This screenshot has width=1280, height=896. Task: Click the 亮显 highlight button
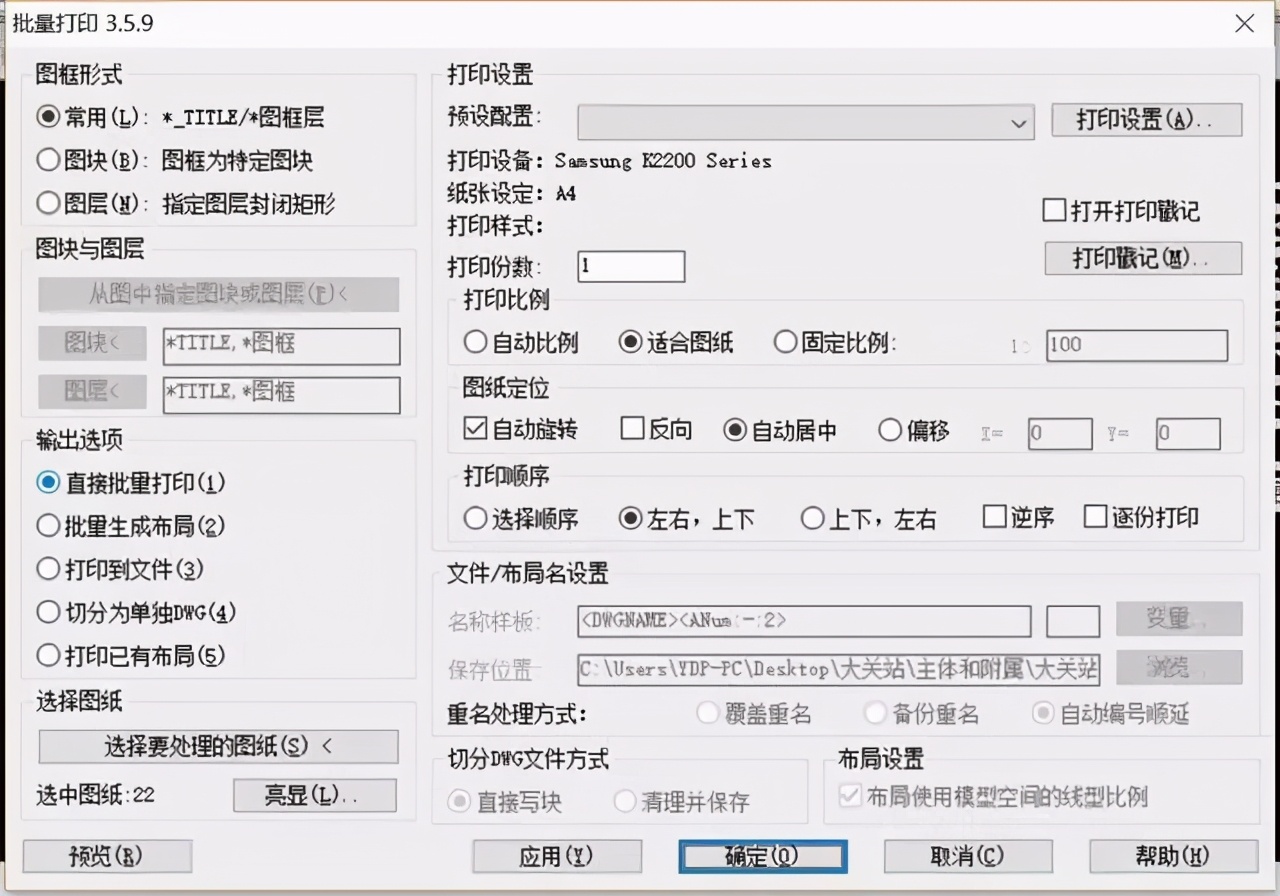314,794
